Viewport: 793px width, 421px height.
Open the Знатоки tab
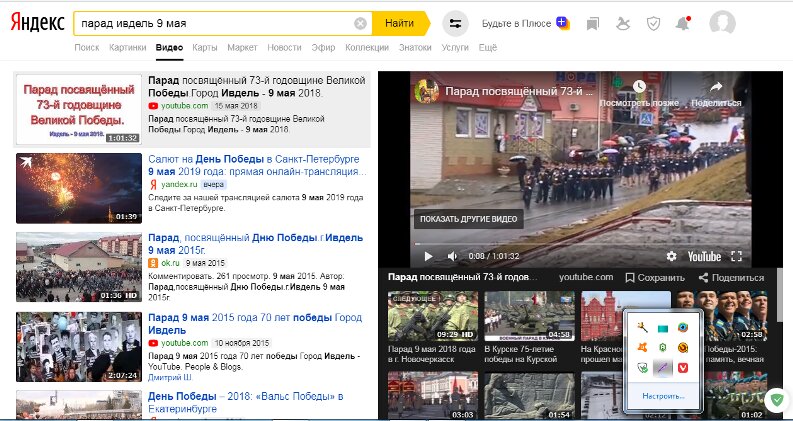pyautogui.click(x=415, y=48)
